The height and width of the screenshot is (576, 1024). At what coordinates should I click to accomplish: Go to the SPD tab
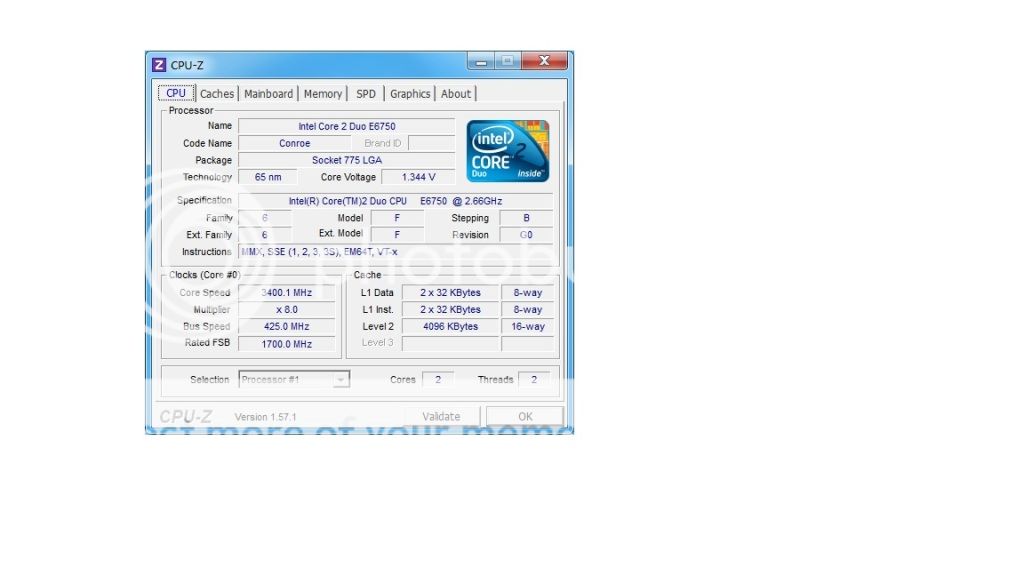point(366,93)
